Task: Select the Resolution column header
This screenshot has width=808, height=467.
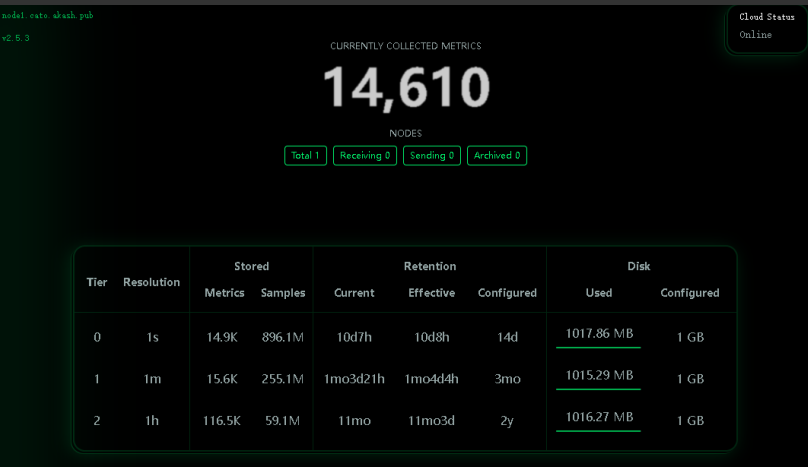Action: coord(152,282)
